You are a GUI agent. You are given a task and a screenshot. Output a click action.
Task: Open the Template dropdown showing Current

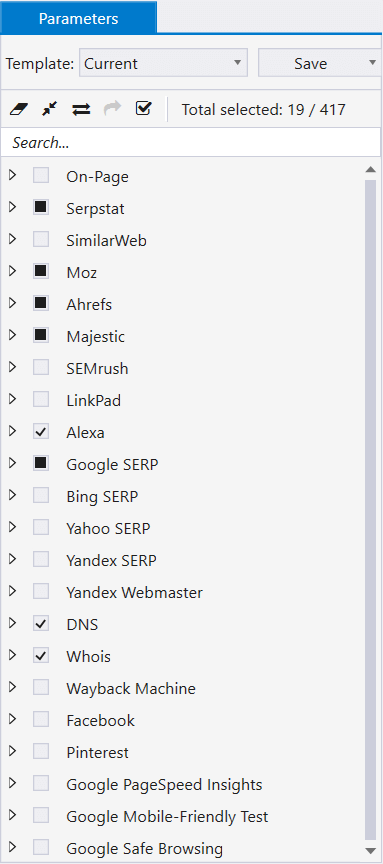click(164, 63)
